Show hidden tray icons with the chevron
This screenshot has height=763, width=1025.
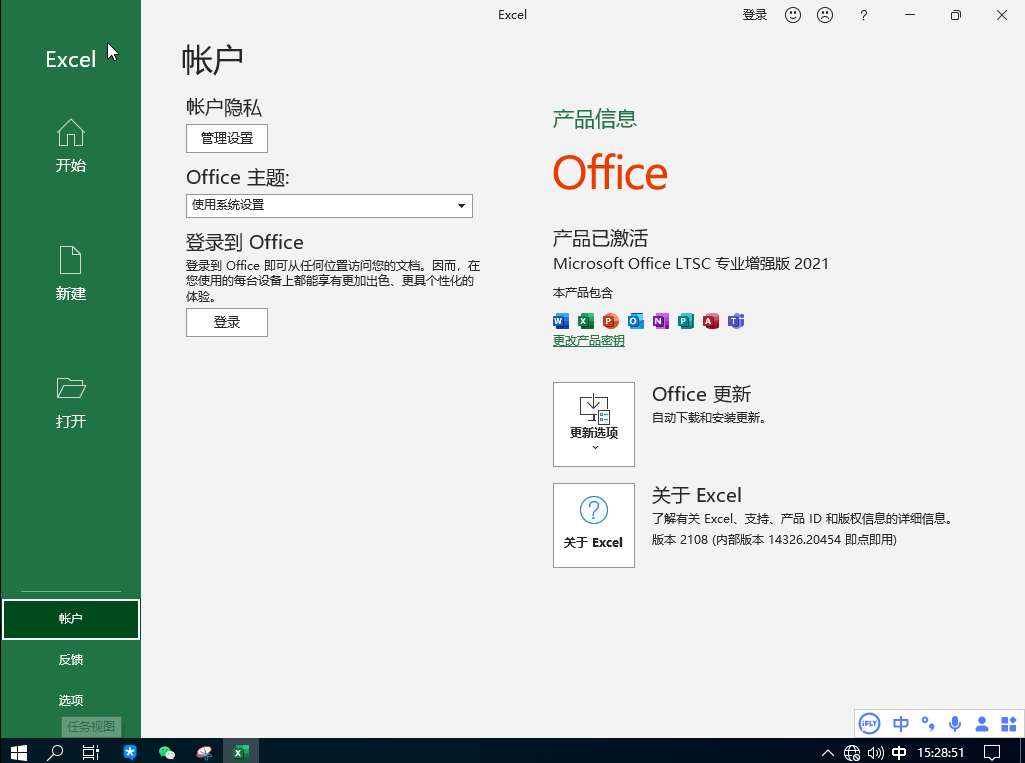pyautogui.click(x=828, y=753)
